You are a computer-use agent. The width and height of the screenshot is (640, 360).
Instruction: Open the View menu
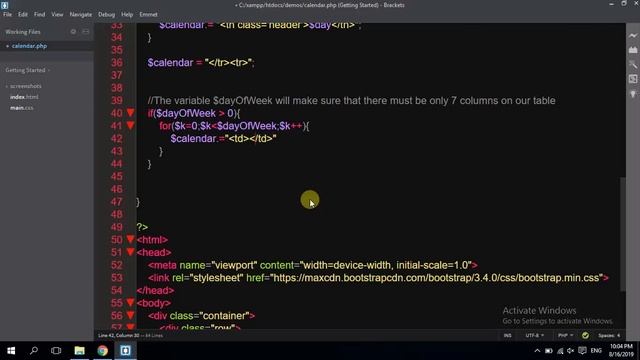click(x=57, y=14)
